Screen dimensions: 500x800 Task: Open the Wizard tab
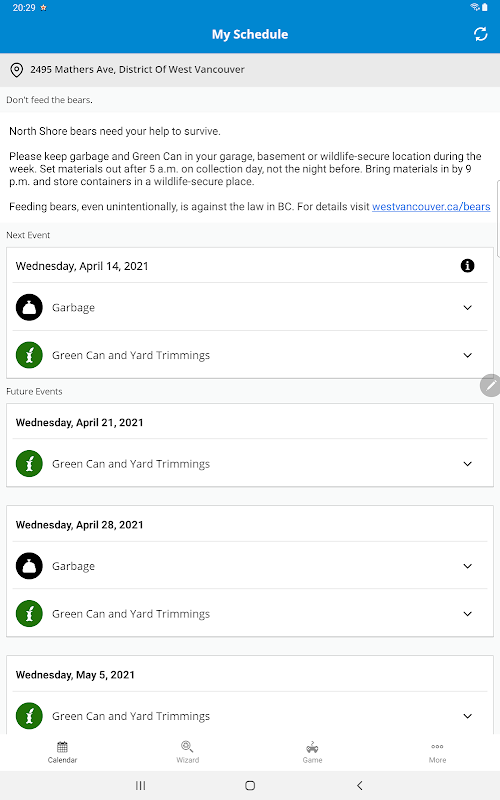tap(187, 753)
